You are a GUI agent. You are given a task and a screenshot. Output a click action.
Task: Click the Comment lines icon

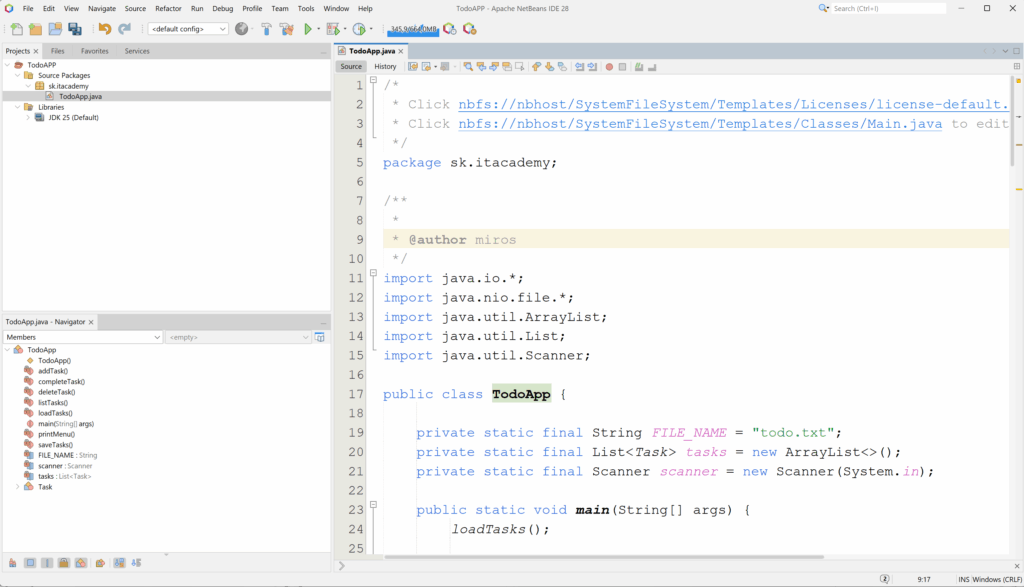pos(639,67)
